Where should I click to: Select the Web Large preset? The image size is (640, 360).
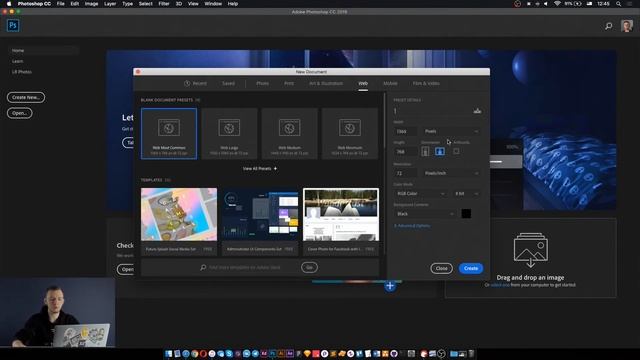point(229,133)
